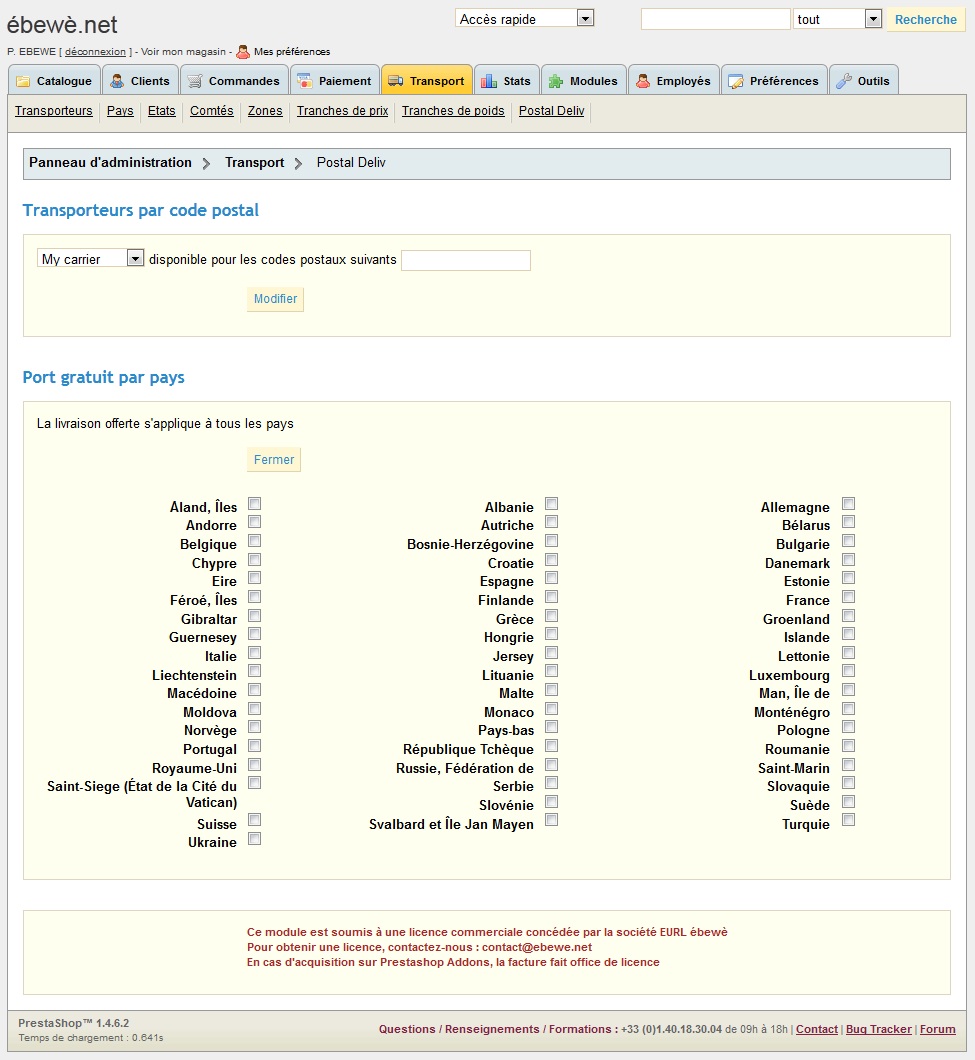Screen dimensions: 975x1060
Task: Check the Pays-bas checkbox
Action: pyautogui.click(x=552, y=727)
